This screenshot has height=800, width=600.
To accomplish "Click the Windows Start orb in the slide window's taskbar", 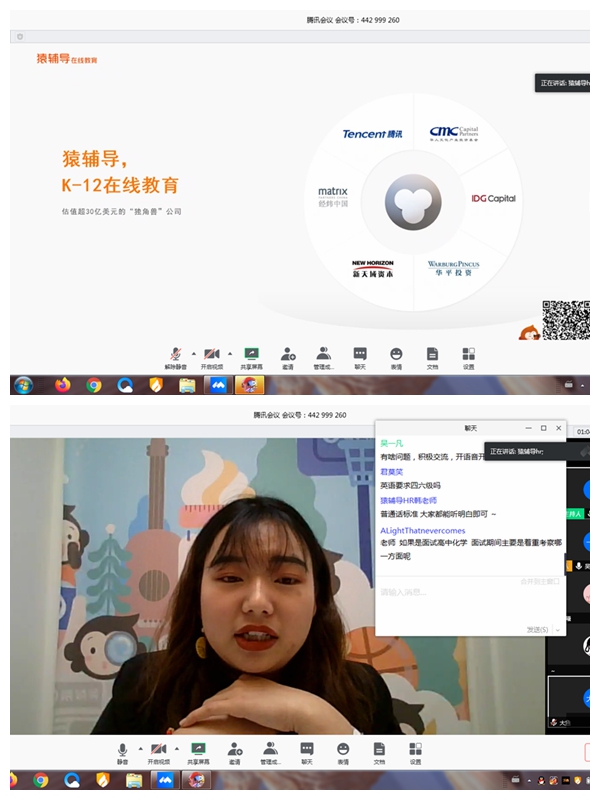I will click(23, 385).
